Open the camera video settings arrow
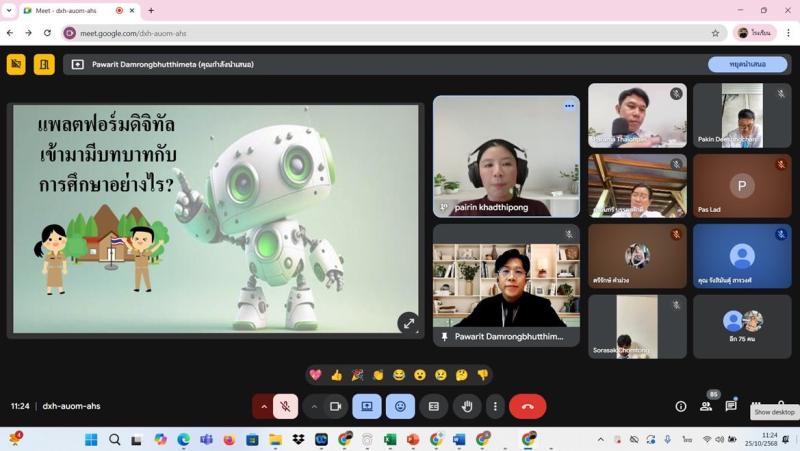This screenshot has height=451, width=800. (314, 406)
